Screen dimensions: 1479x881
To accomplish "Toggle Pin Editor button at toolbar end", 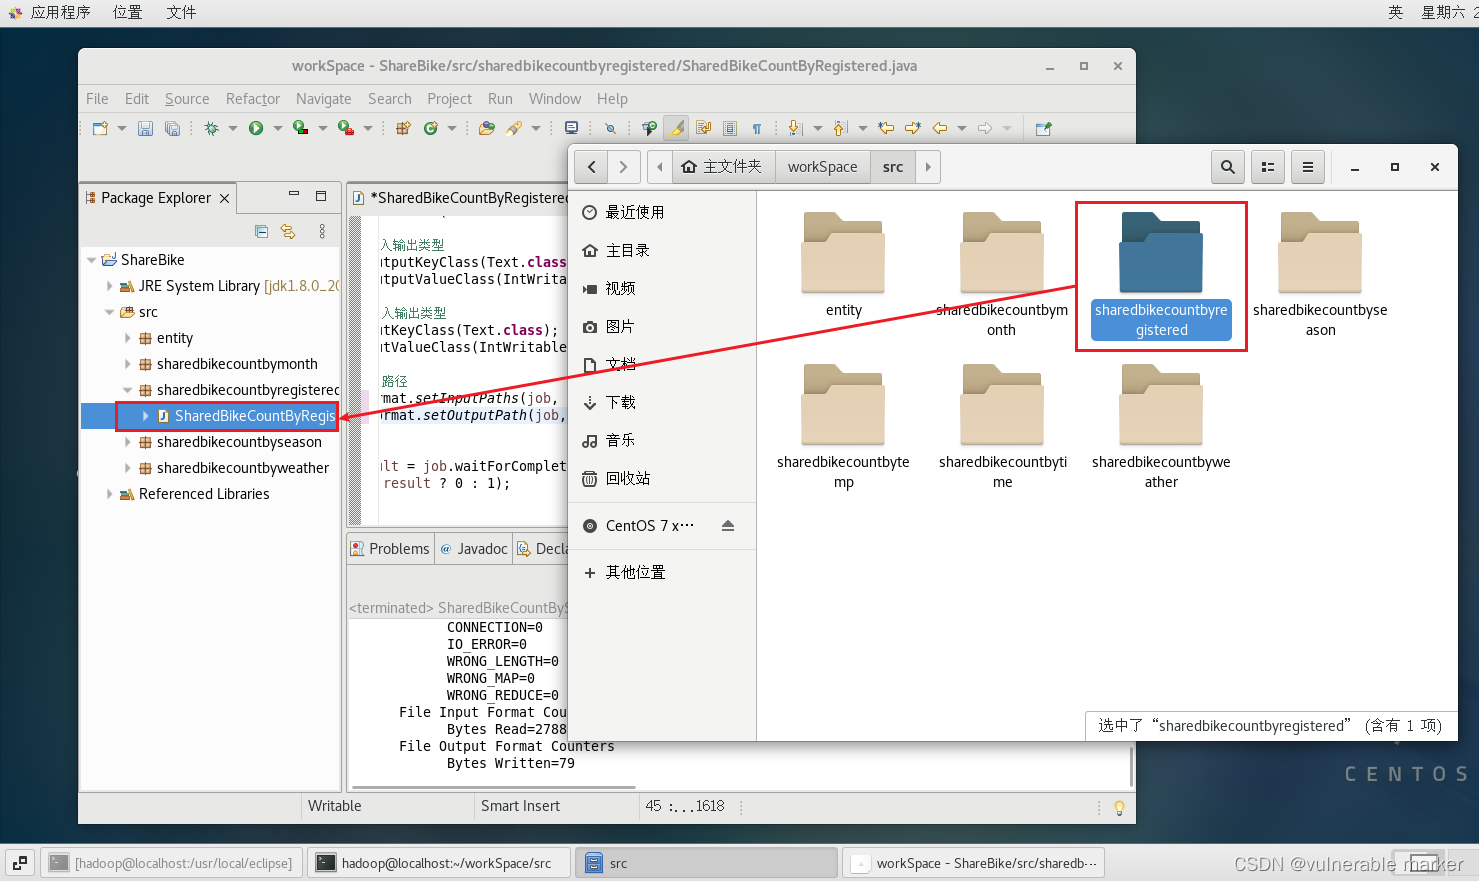I will tap(1044, 128).
